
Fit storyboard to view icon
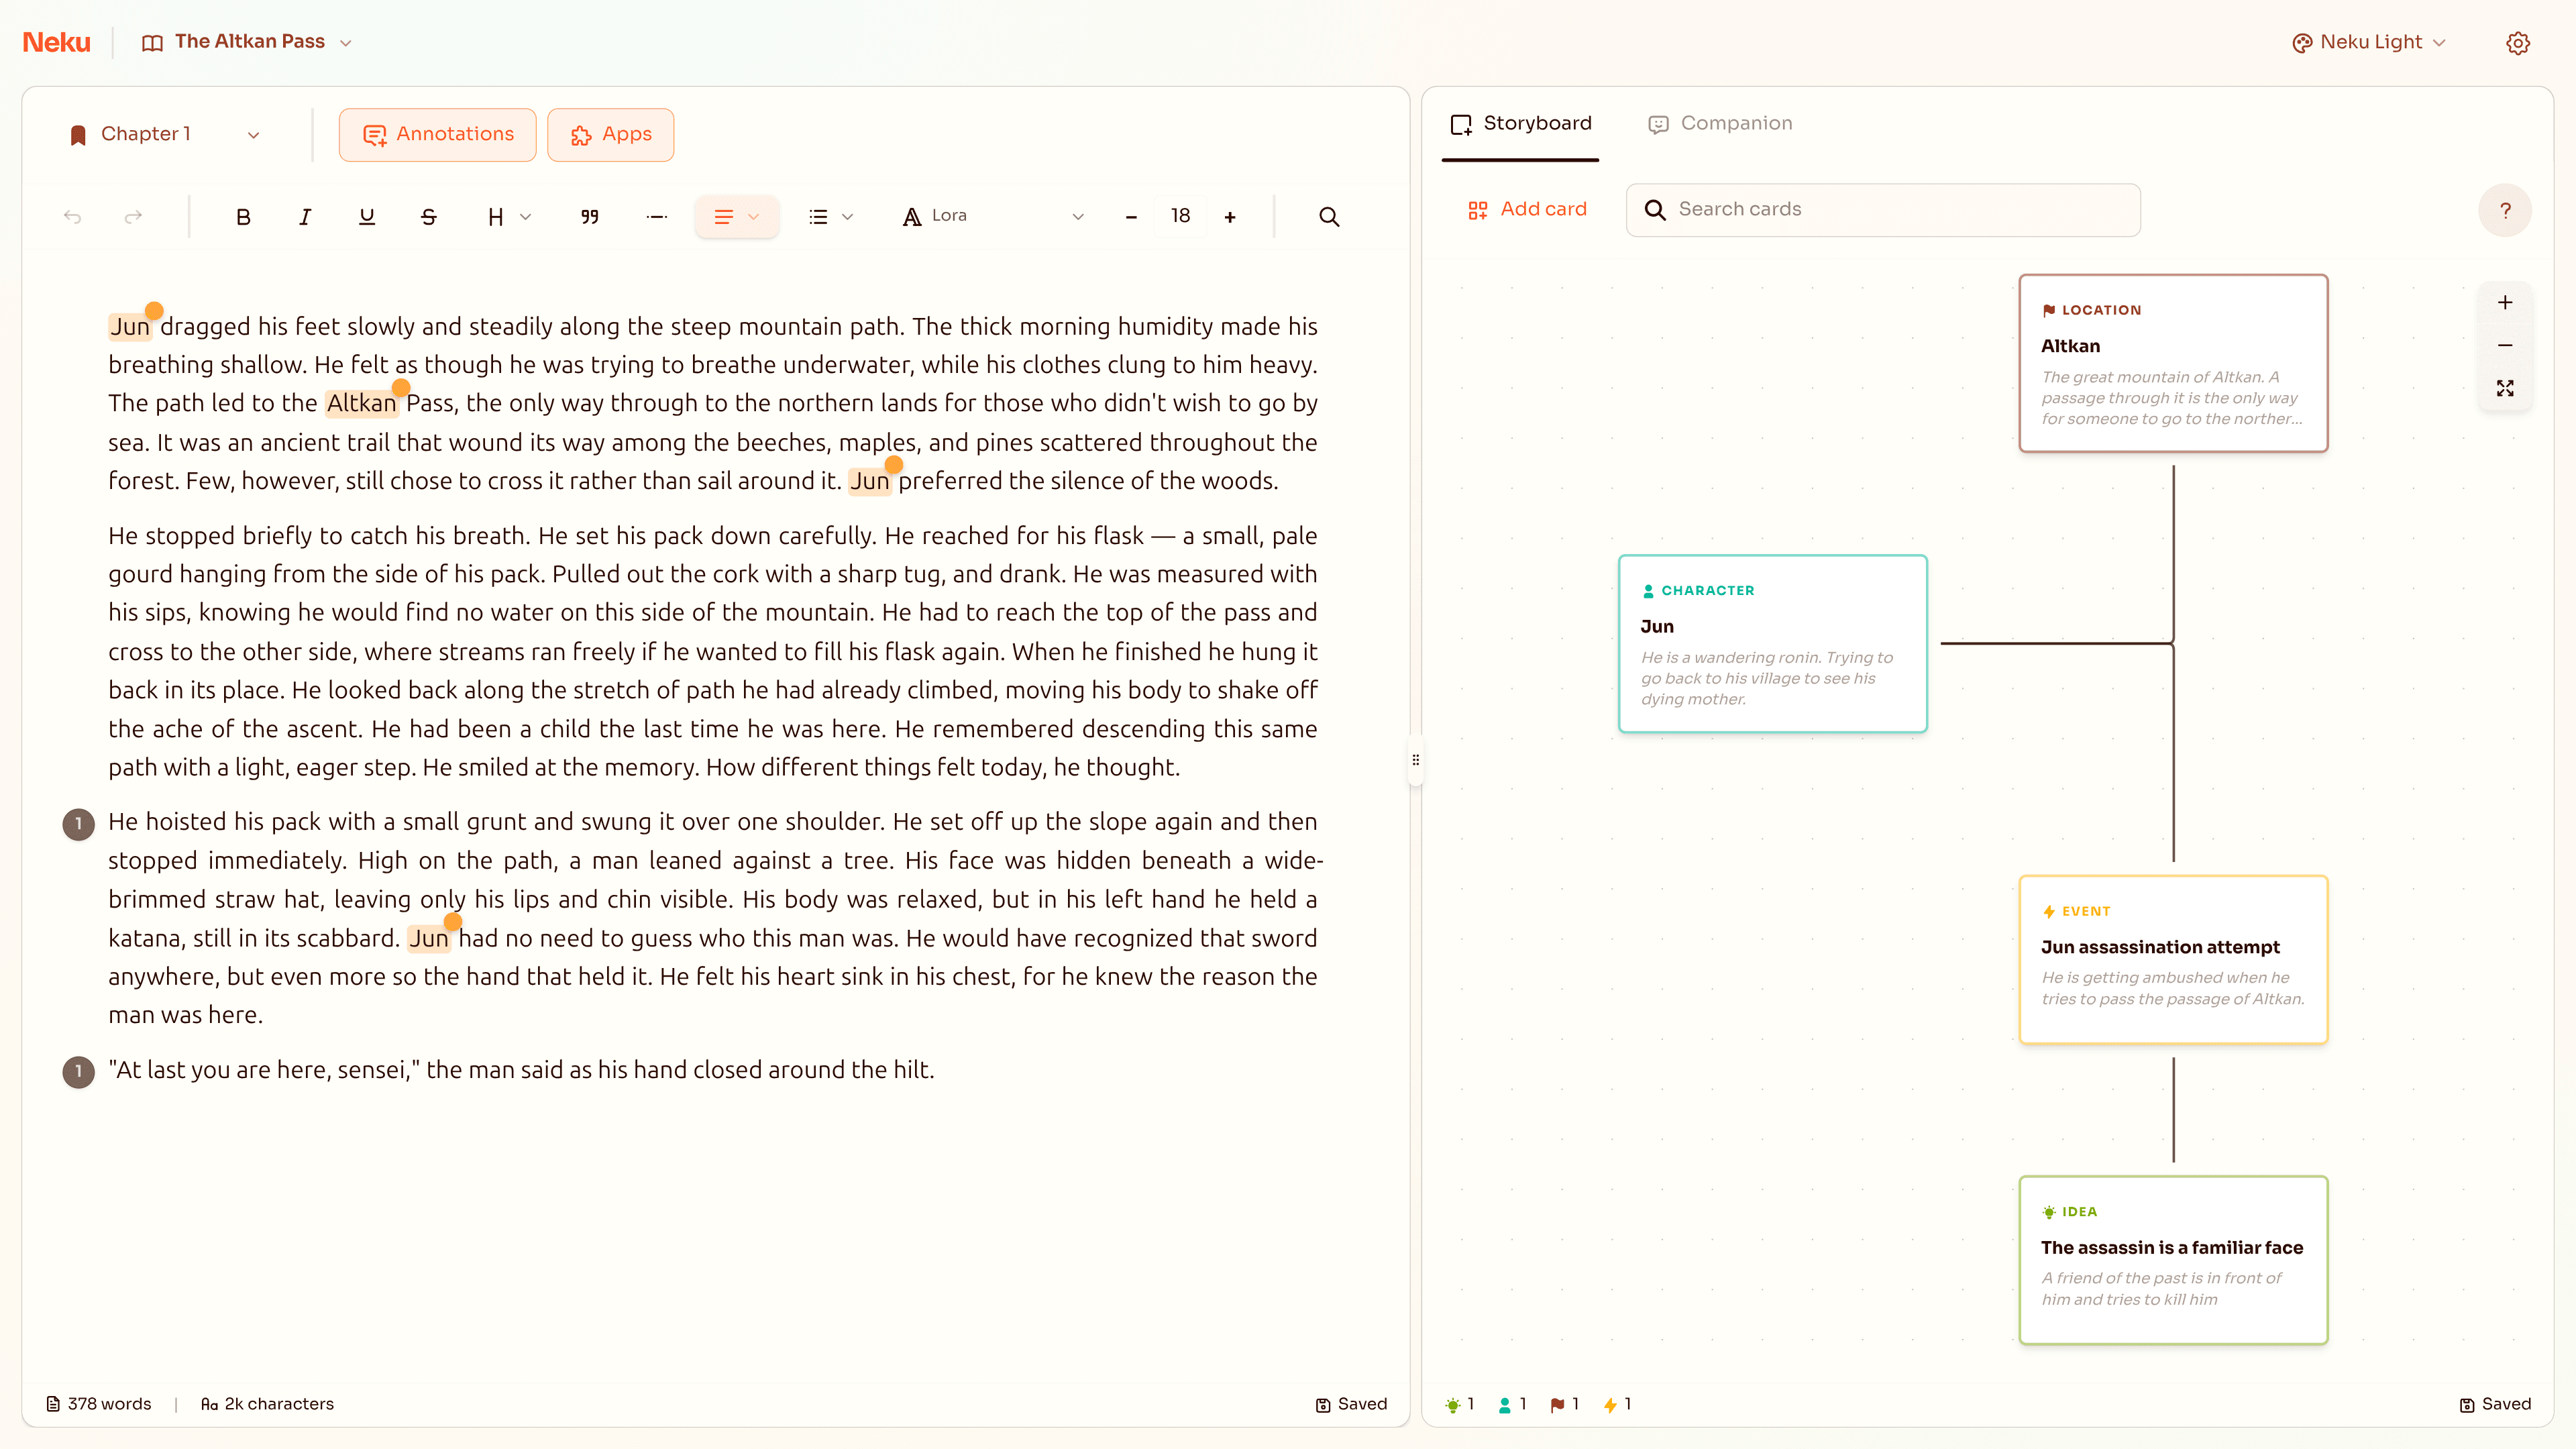(x=2505, y=388)
